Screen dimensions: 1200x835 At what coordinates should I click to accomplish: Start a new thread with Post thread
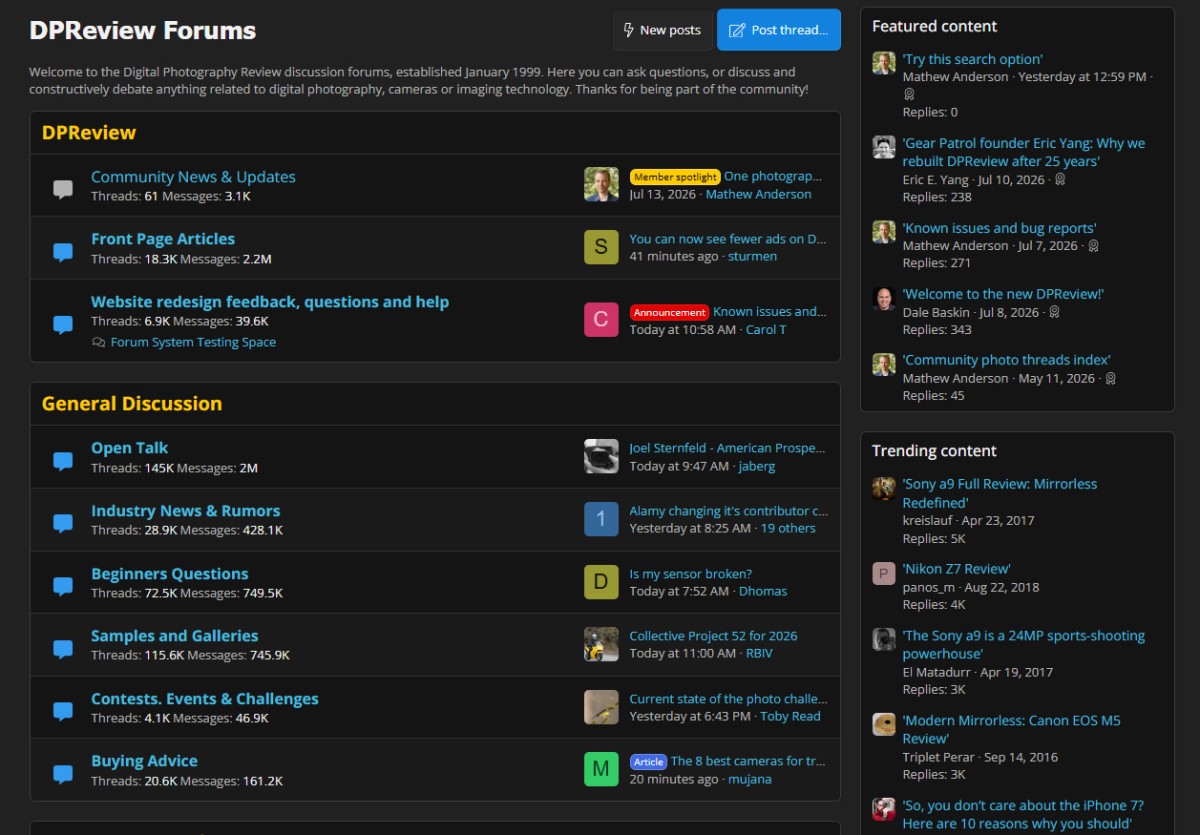point(779,30)
